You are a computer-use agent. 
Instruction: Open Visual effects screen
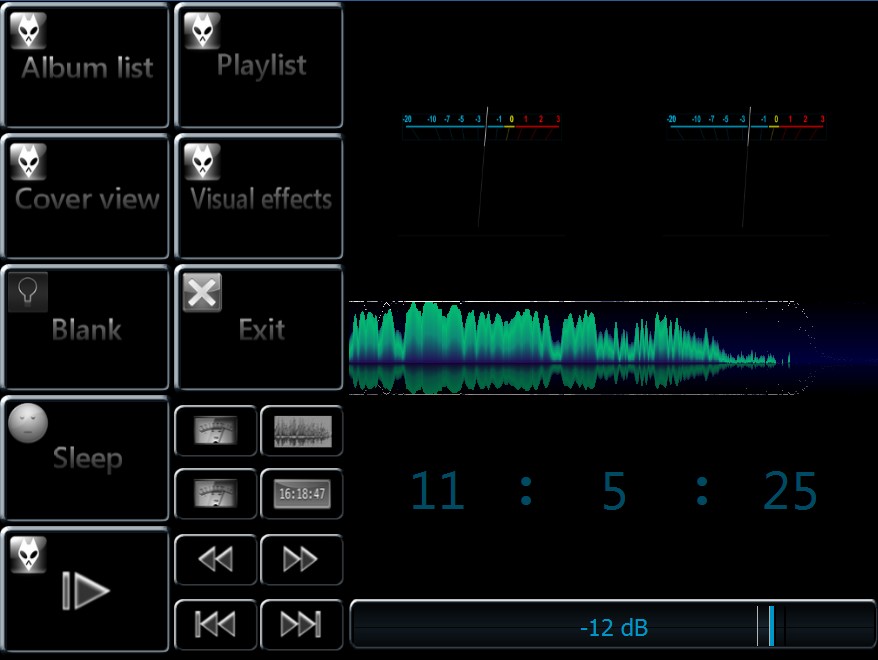(x=259, y=197)
